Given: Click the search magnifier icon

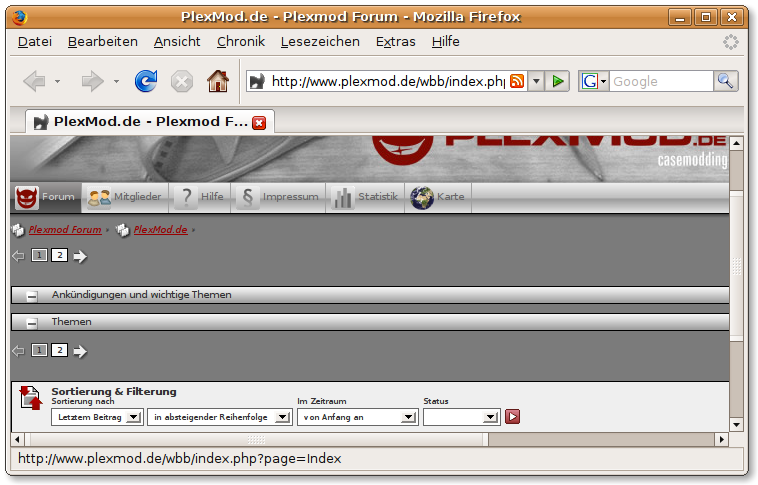Looking at the screenshot, I should pyautogui.click(x=726, y=81).
